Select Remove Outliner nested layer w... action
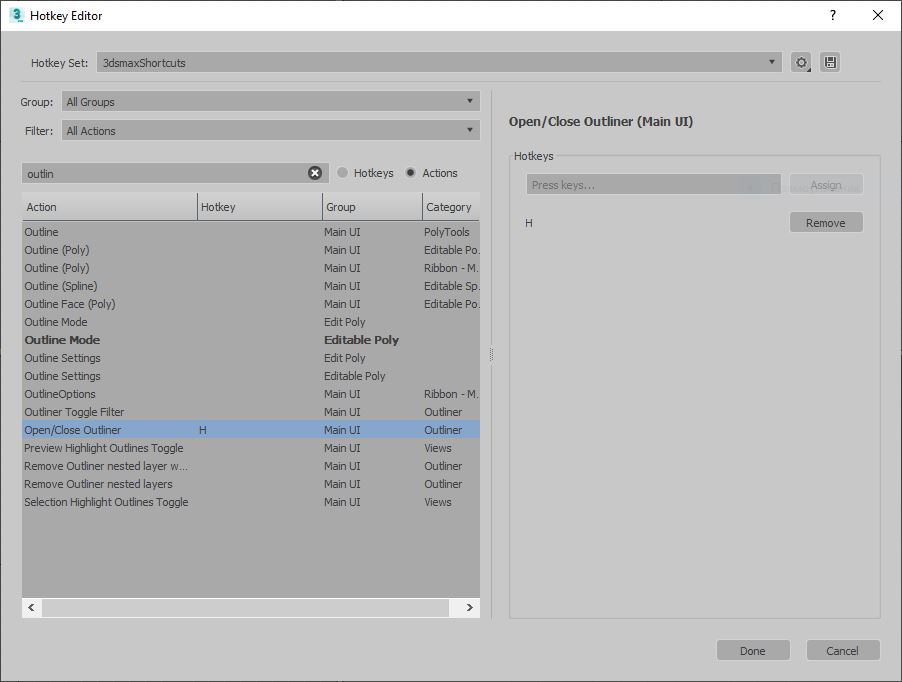The image size is (902, 682). 251,466
